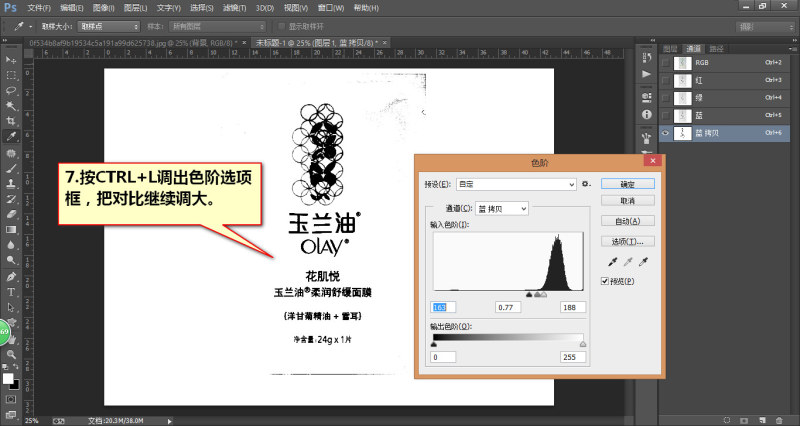Select the Gradient tool
800x426 pixels.
pyautogui.click(x=11, y=230)
